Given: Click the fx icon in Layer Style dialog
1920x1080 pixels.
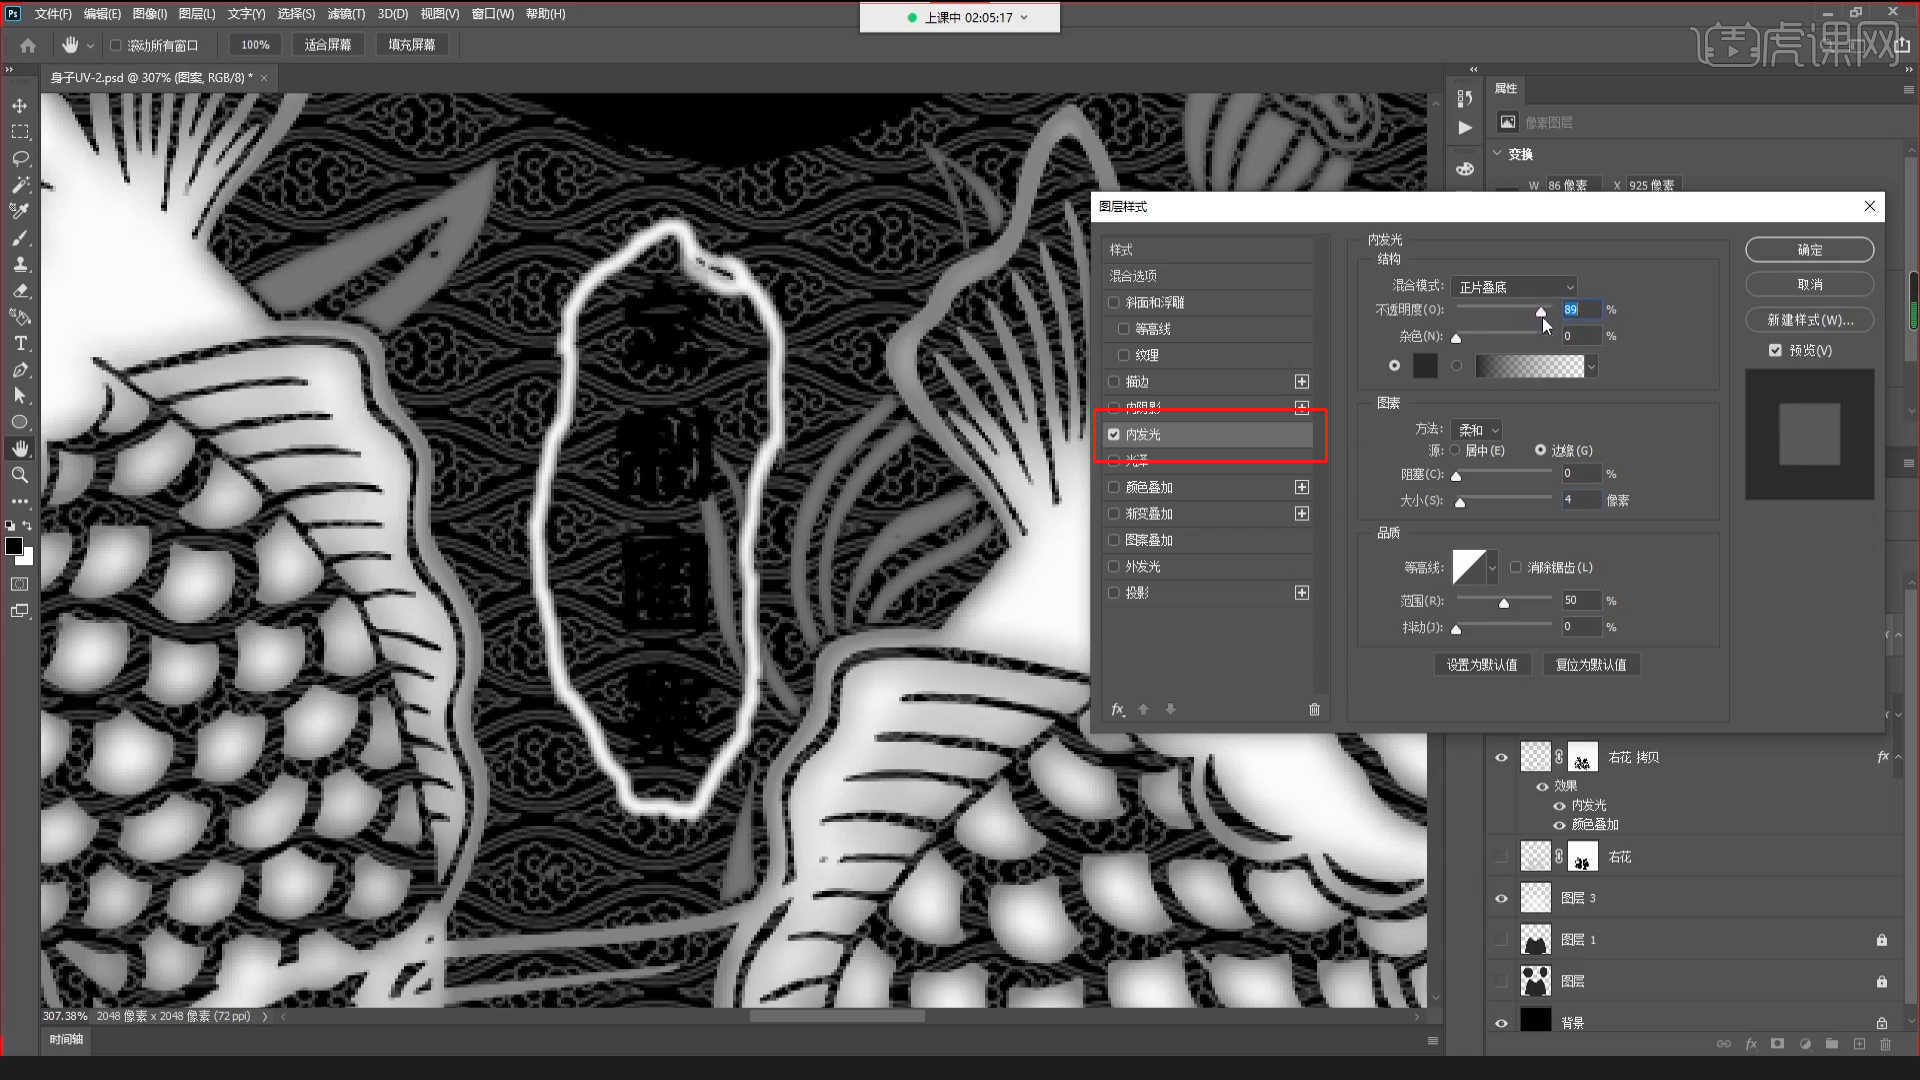Looking at the screenshot, I should tap(1118, 709).
